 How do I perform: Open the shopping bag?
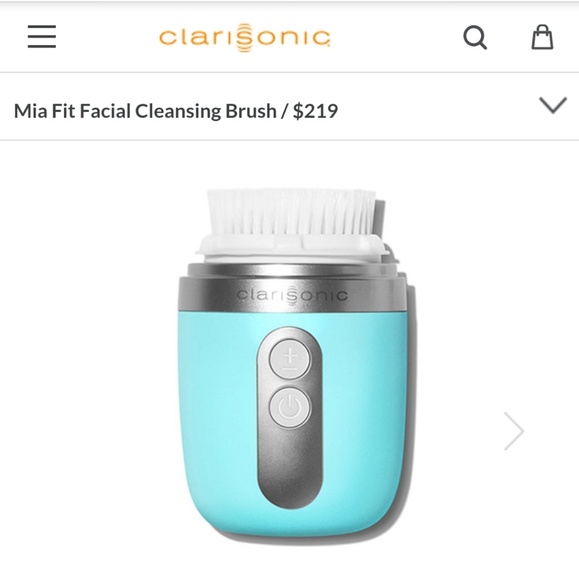tap(542, 37)
